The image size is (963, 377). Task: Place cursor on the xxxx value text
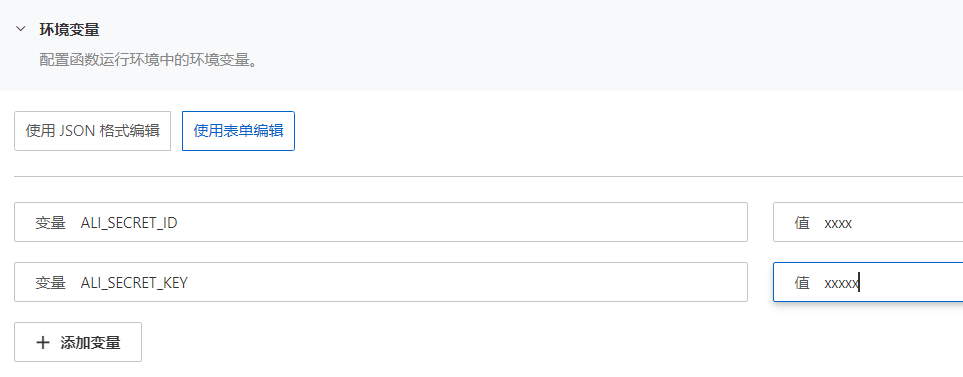[x=838, y=223]
